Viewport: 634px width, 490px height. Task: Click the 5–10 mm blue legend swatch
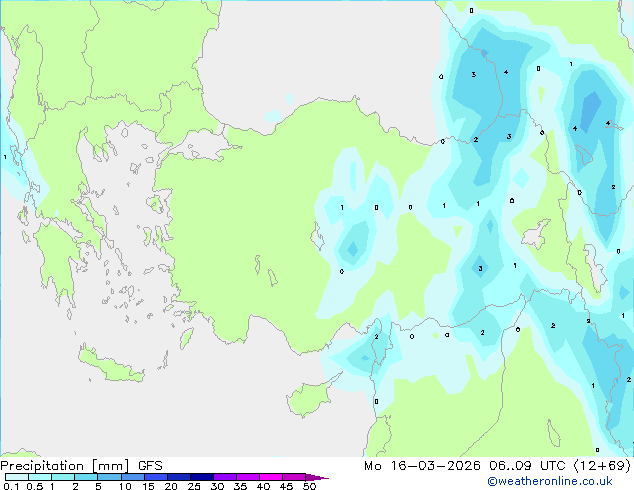(x=109, y=477)
